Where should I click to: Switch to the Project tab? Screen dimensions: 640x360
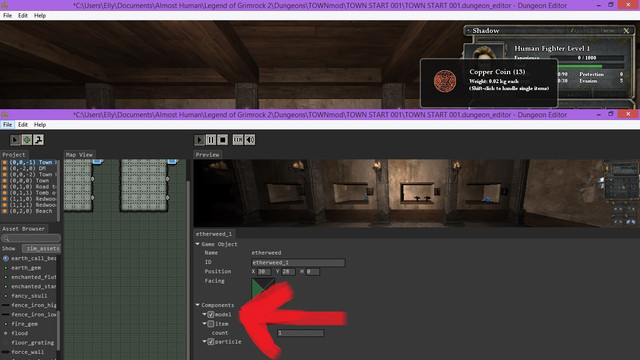click(x=14, y=155)
